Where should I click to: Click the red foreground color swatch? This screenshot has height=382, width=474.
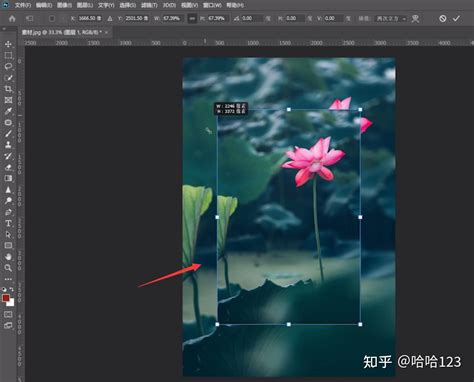(x=6, y=298)
